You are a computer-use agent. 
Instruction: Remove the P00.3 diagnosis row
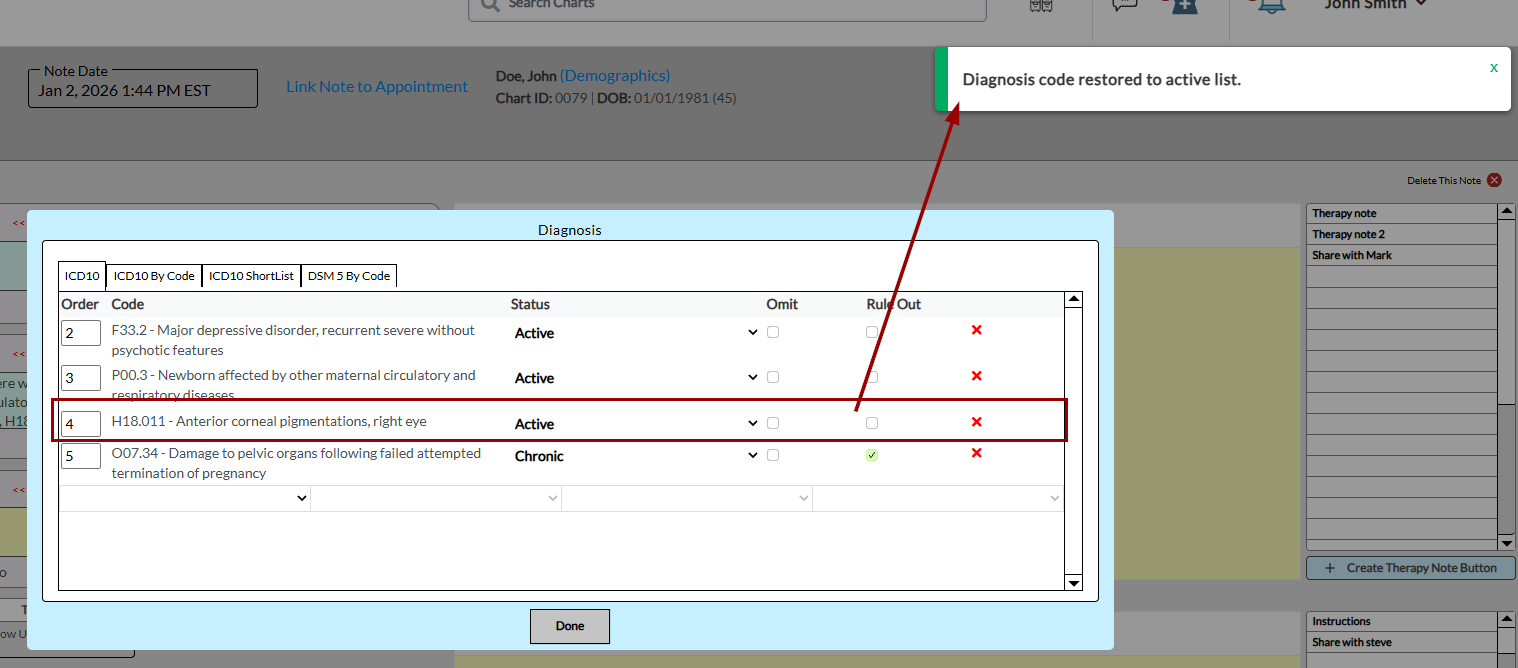976,376
